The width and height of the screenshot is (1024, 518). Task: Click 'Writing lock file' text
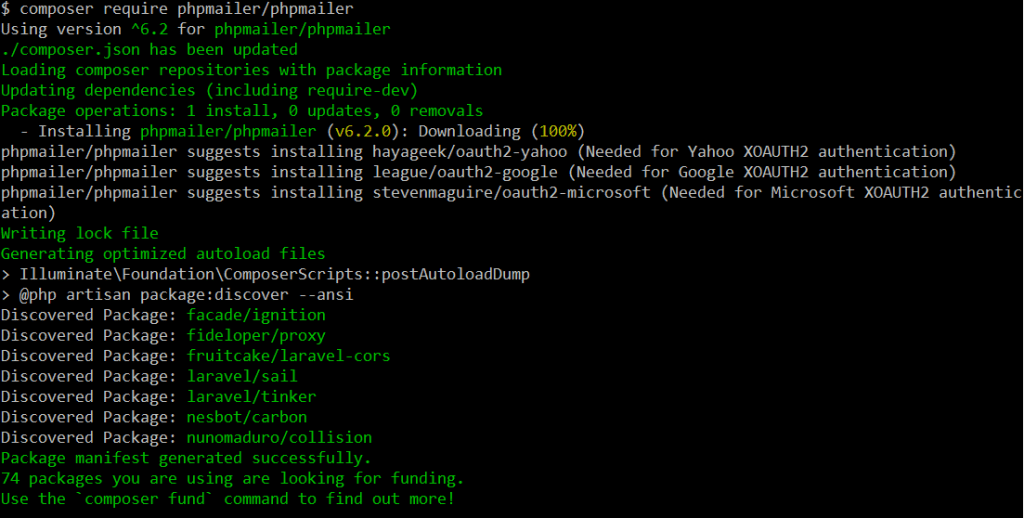tap(80, 233)
